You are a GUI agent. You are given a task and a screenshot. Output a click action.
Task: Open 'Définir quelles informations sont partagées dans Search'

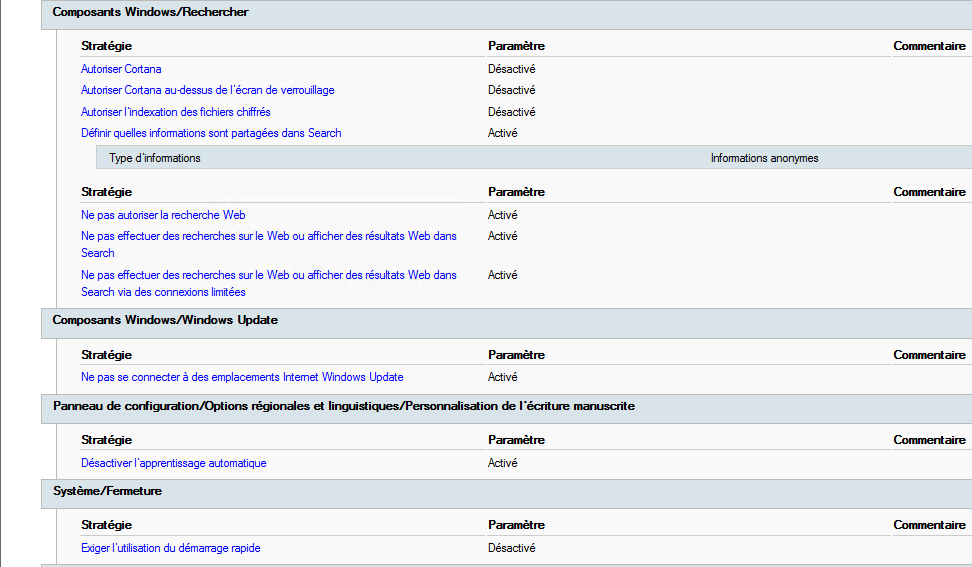[211, 133]
